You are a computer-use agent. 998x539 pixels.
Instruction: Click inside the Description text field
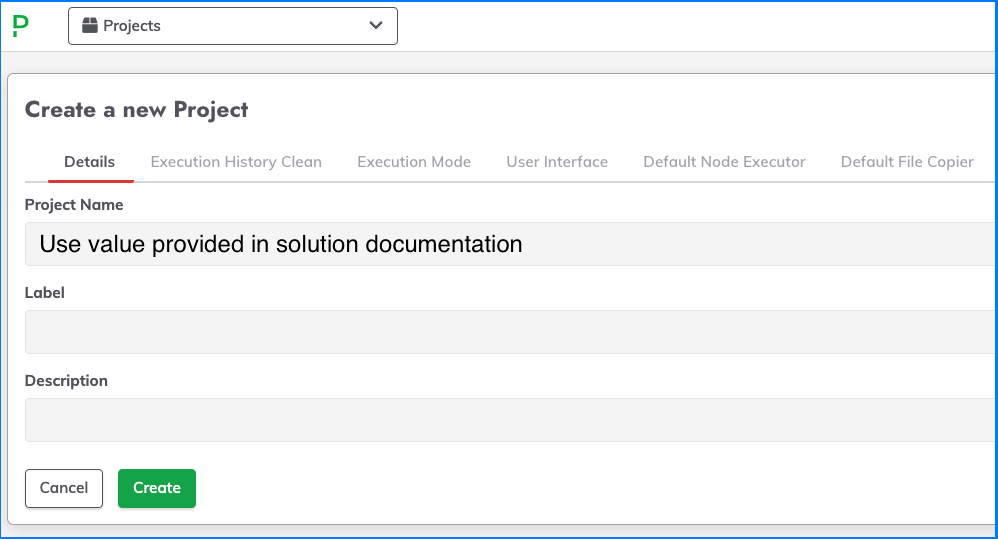tap(510, 420)
